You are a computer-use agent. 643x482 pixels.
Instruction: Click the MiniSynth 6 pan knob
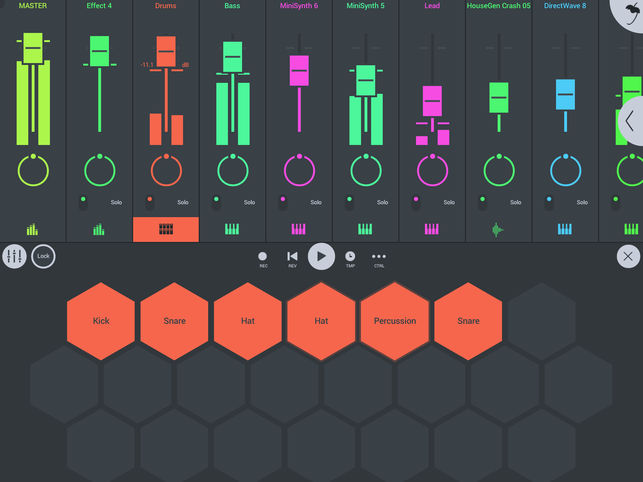(299, 170)
